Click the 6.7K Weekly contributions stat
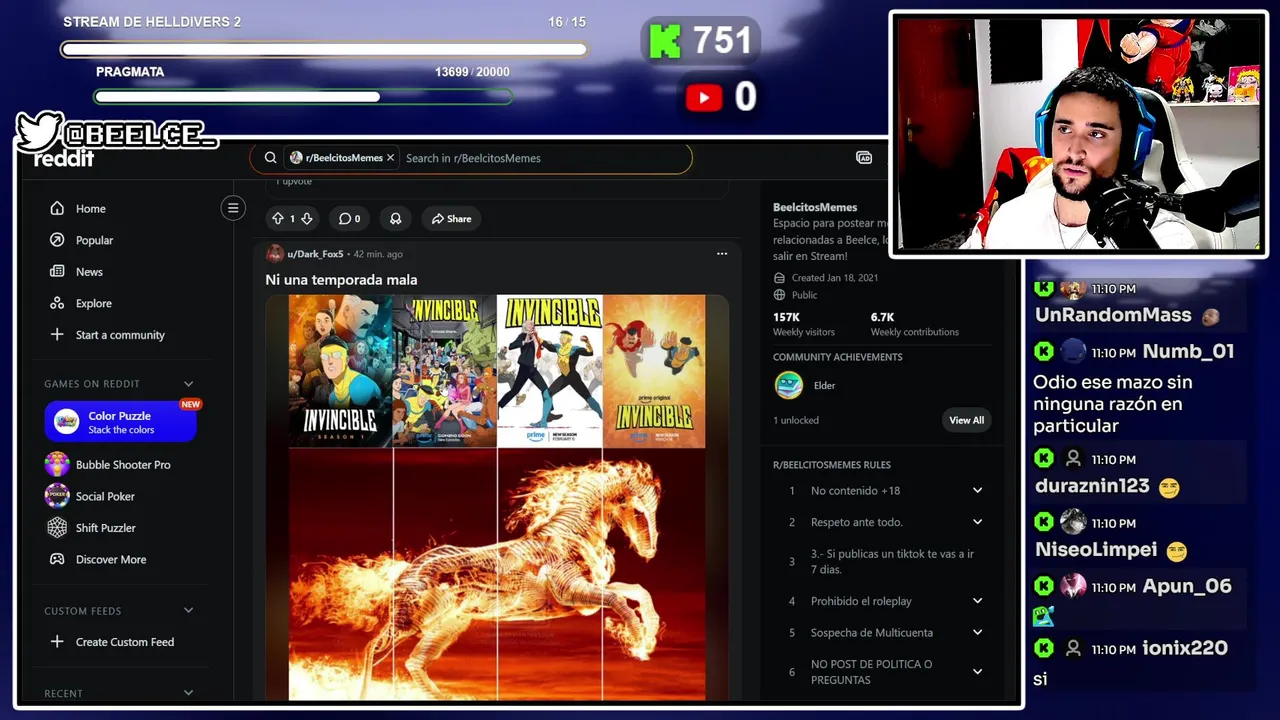 914,324
